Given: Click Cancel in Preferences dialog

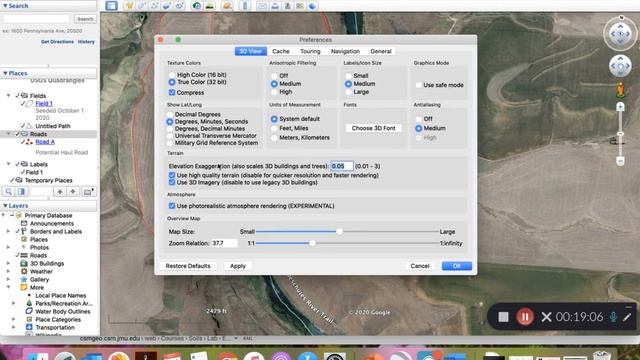Looking at the screenshot, I should tap(420, 266).
